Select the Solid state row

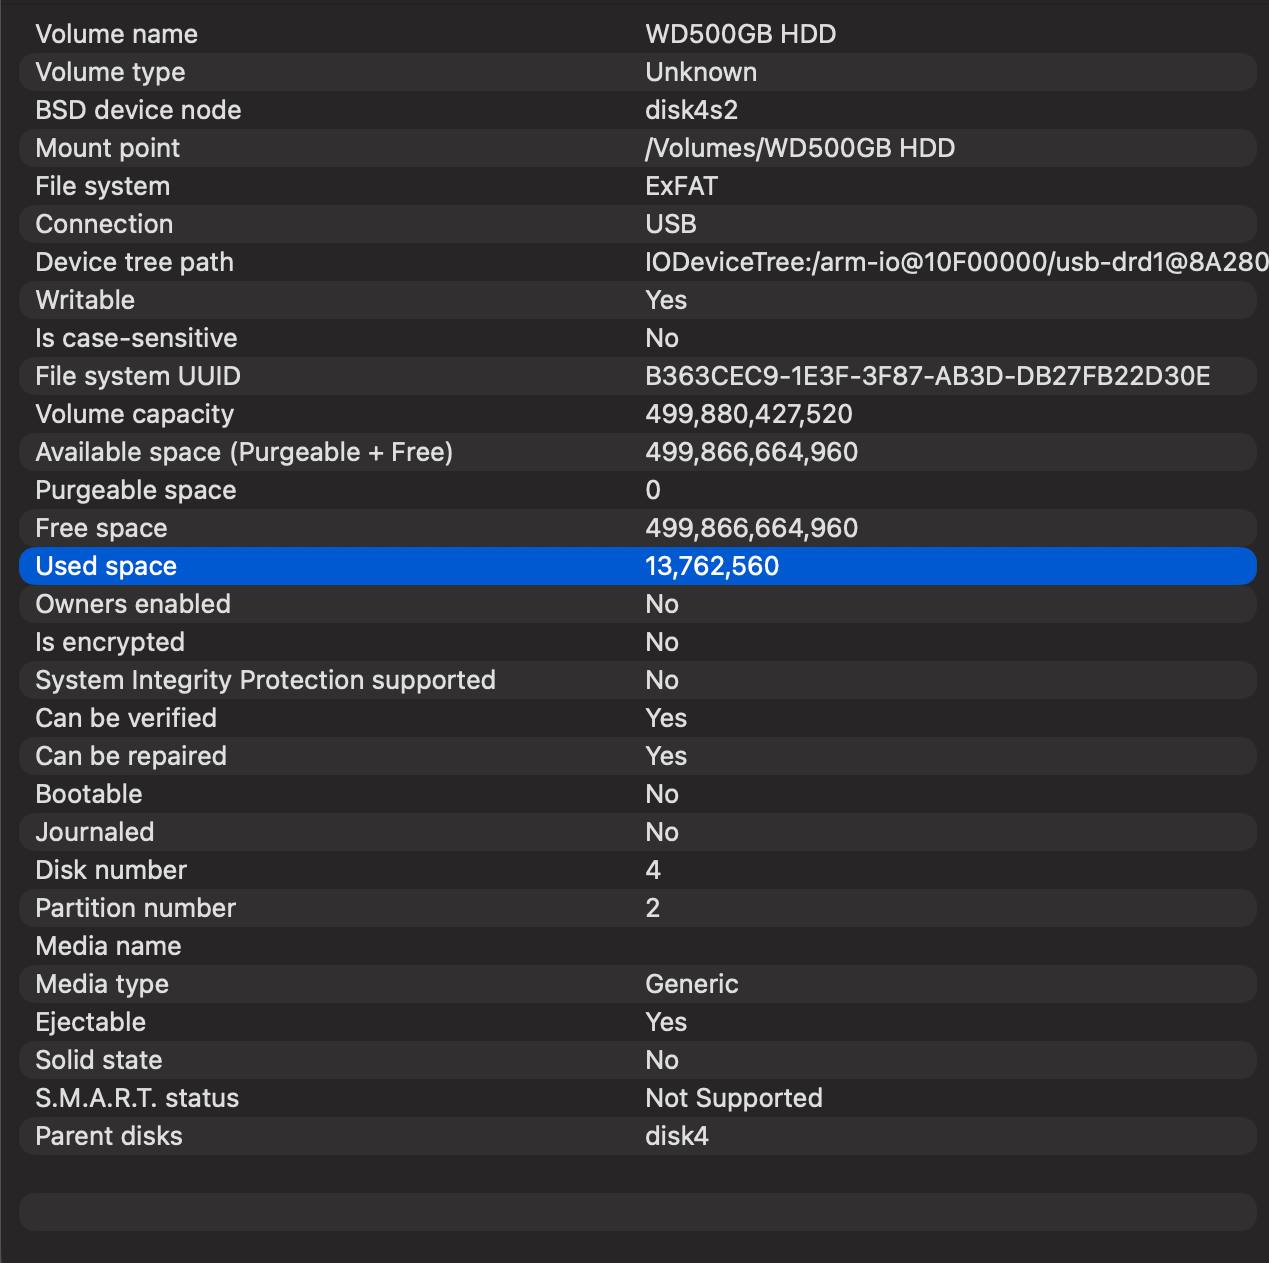click(638, 1060)
